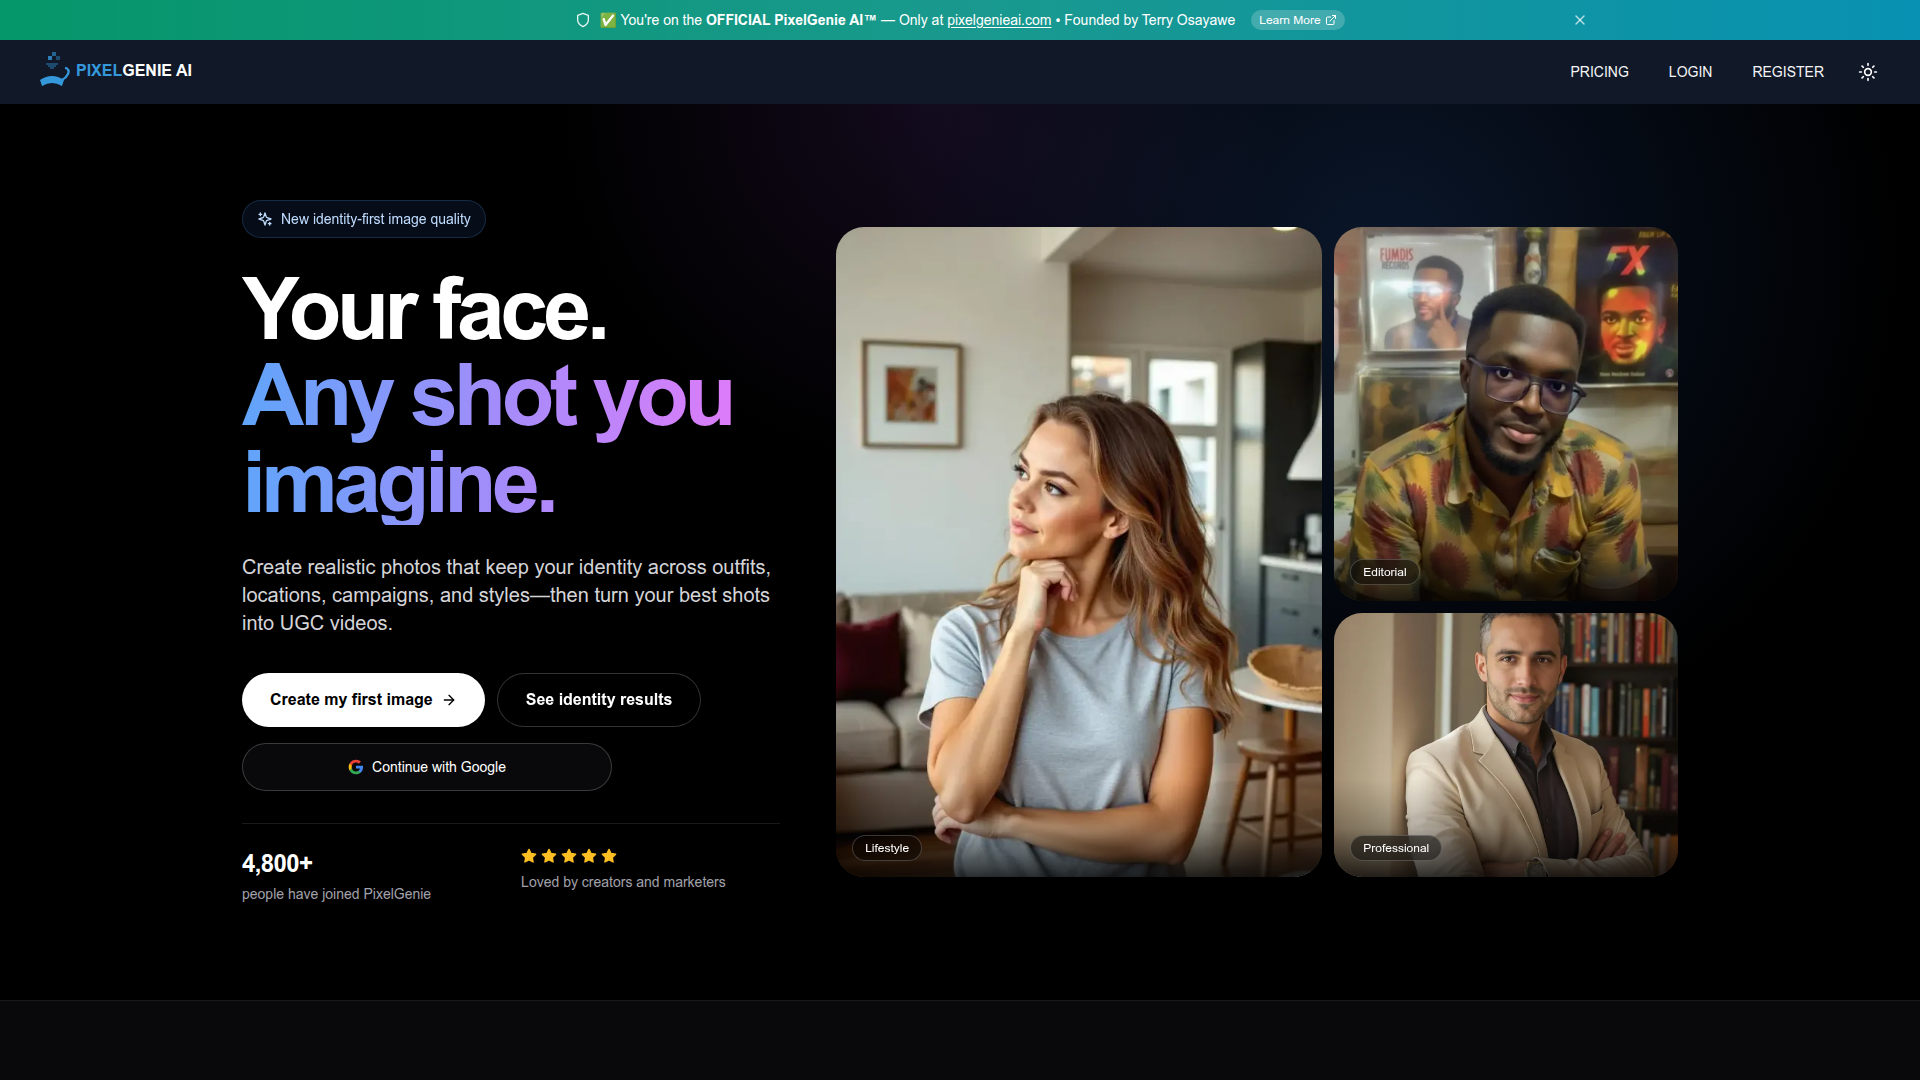Open the REGISTER page
Image resolution: width=1920 pixels, height=1080 pixels.
(1788, 72)
